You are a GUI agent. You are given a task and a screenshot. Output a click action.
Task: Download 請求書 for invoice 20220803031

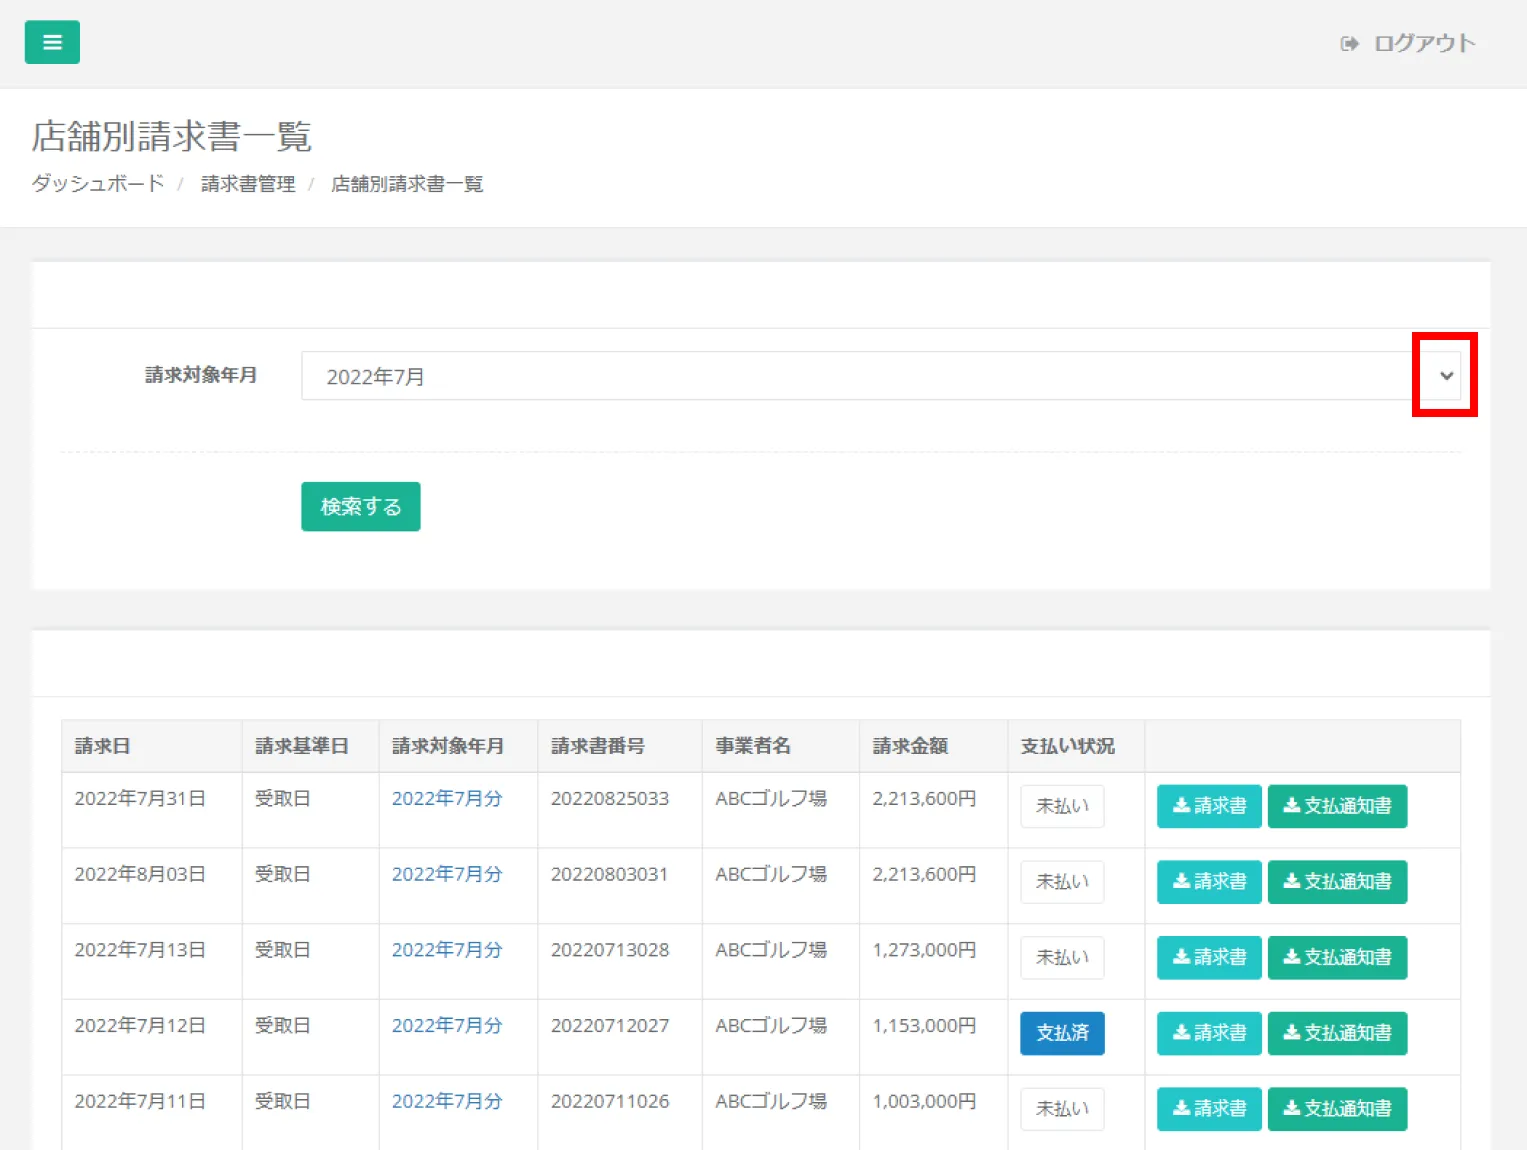click(x=1209, y=882)
